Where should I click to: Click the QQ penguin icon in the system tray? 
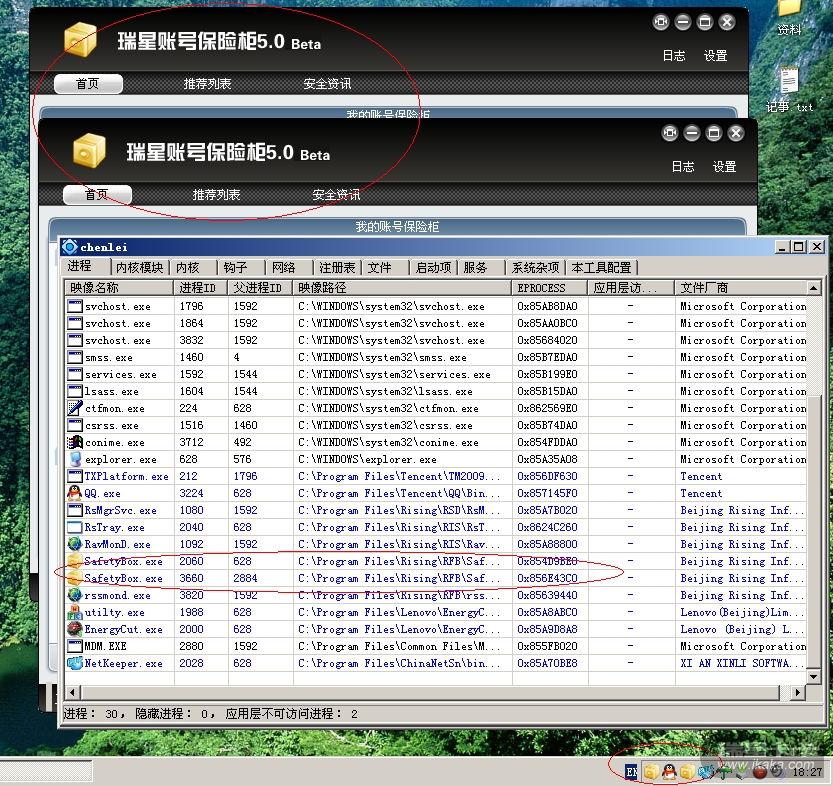coord(669,771)
